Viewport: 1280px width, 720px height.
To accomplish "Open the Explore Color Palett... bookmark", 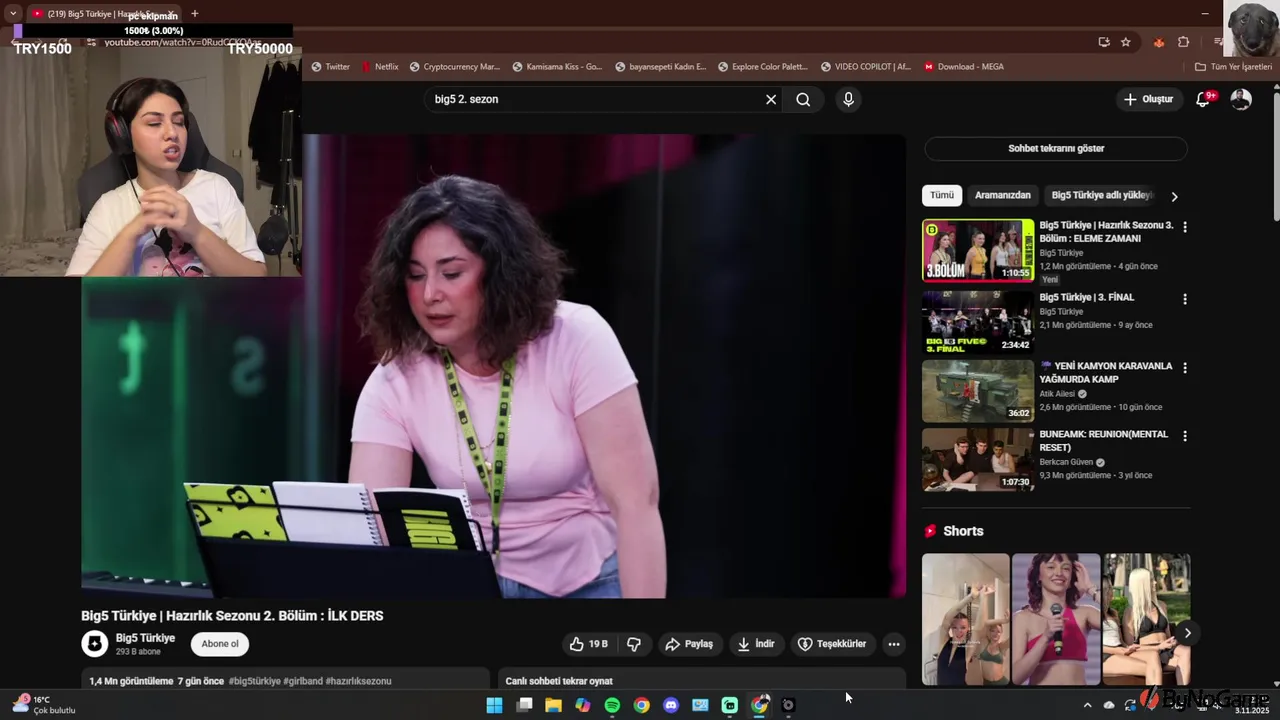I will click(762, 67).
